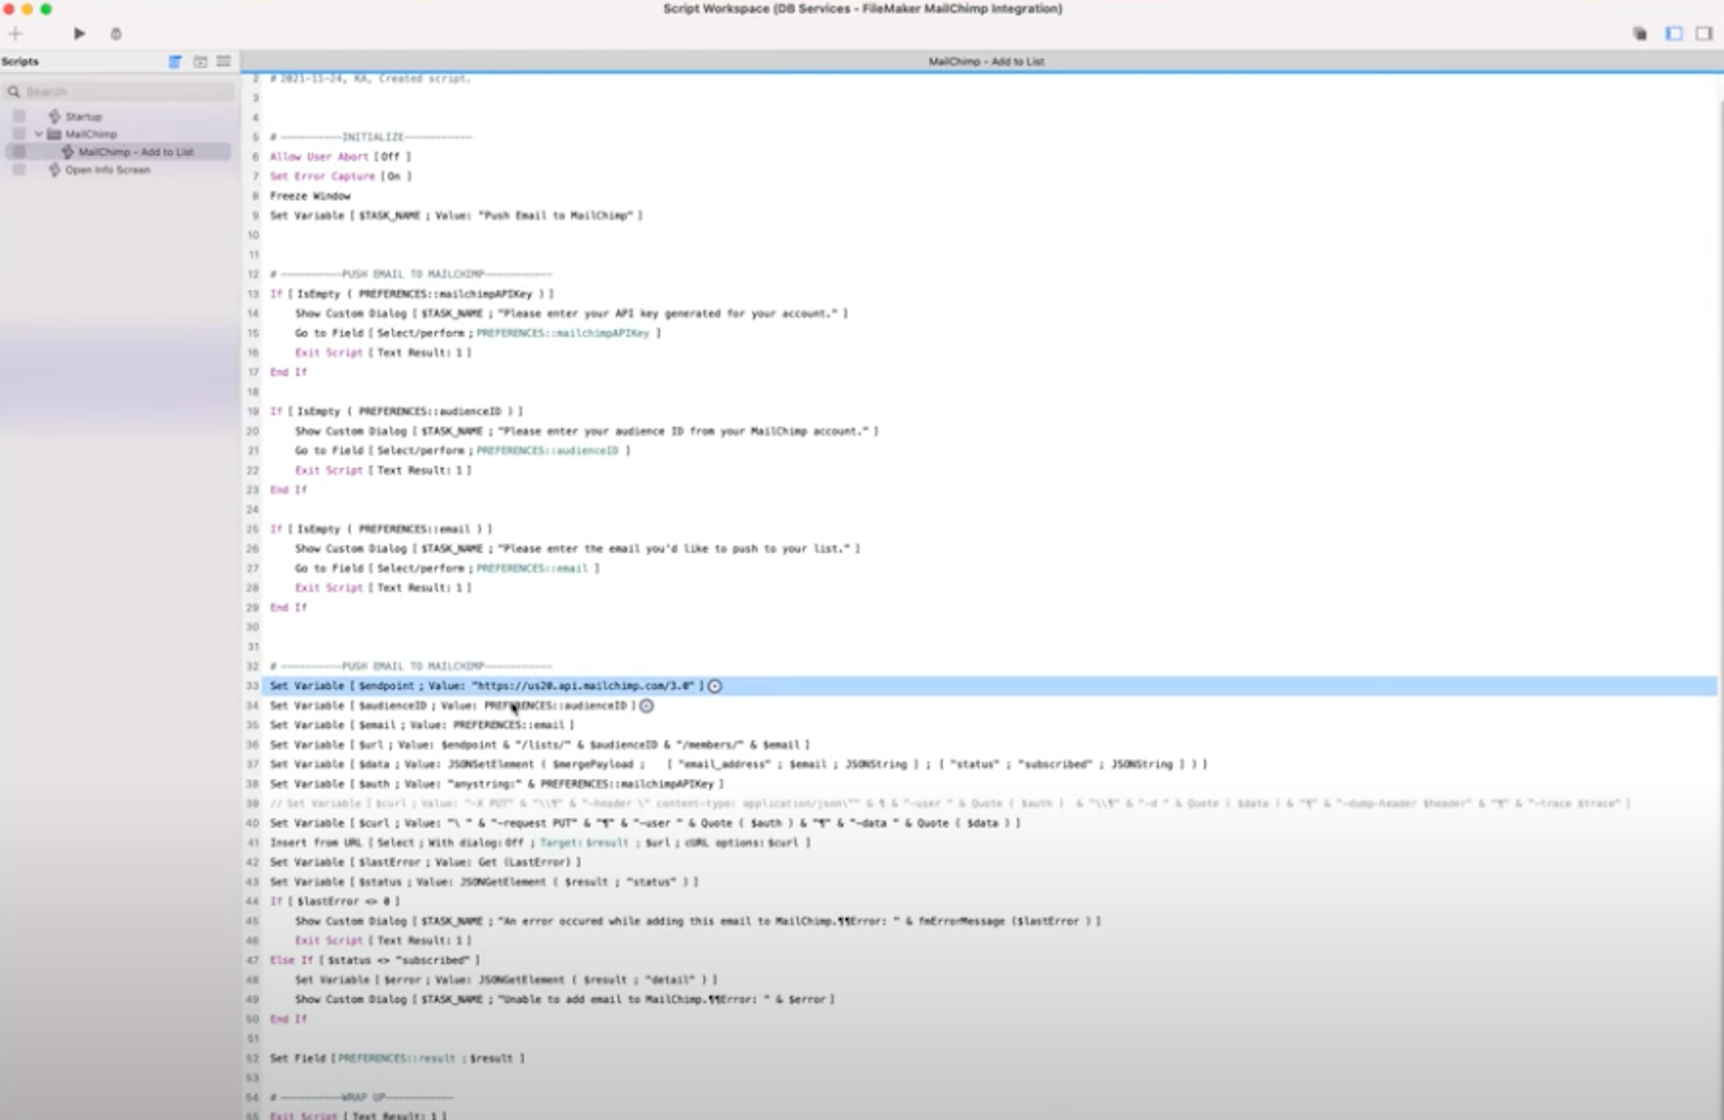Open the script debugger bug icon

point(116,33)
